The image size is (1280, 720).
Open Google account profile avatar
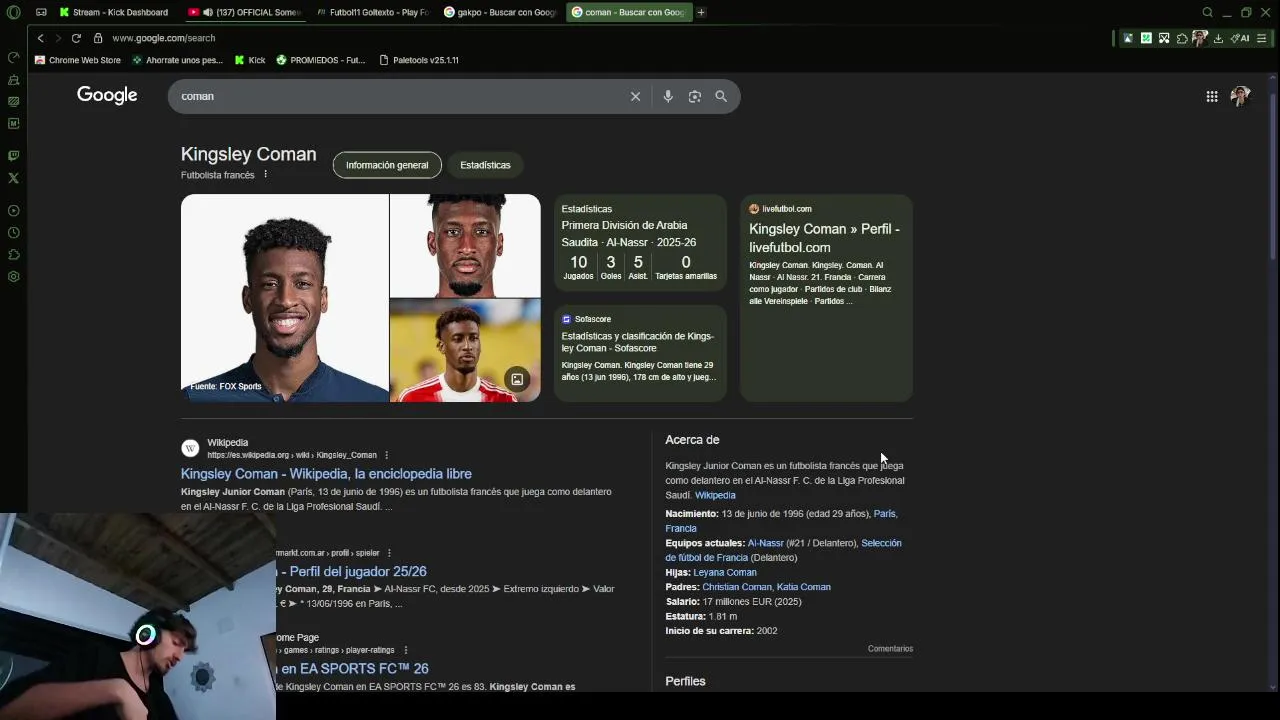pos(1240,96)
